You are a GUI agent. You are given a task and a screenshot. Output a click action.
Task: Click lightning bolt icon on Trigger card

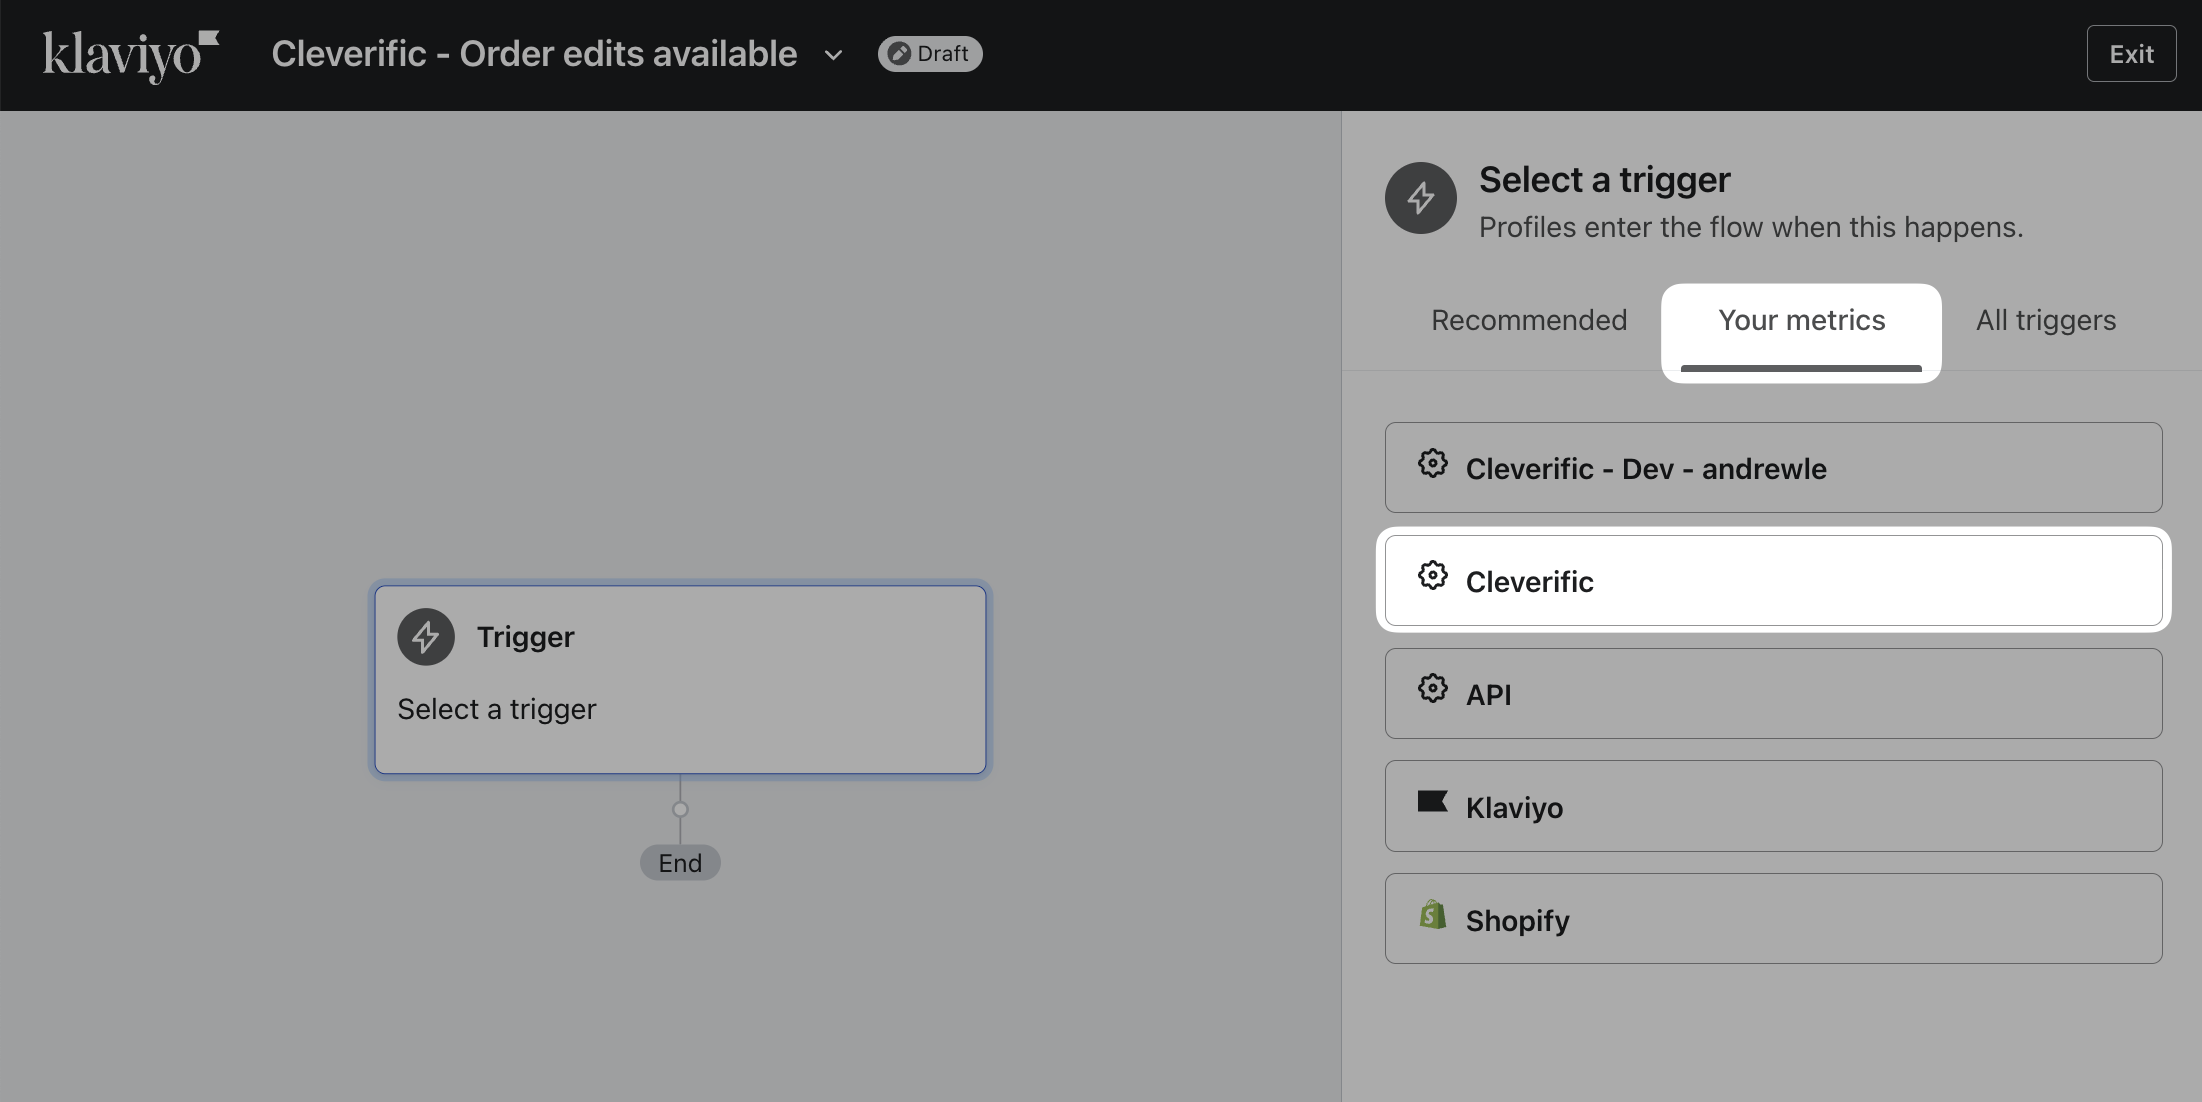point(426,637)
